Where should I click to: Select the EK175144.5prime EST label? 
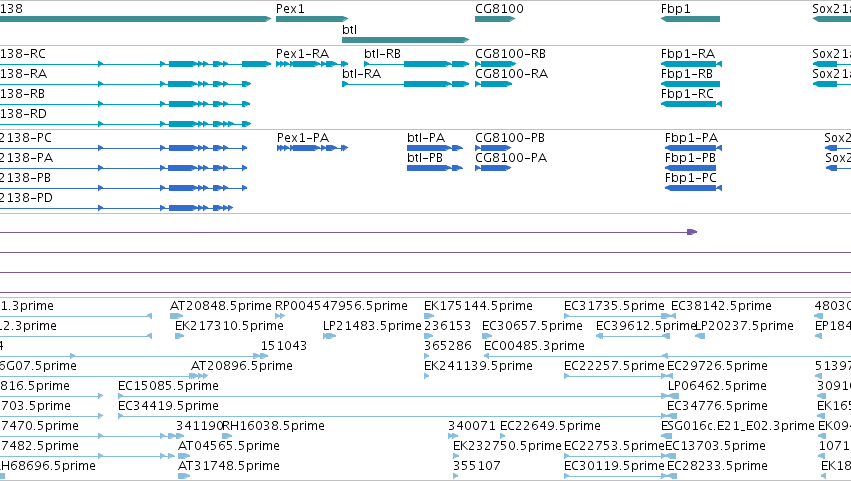478,306
